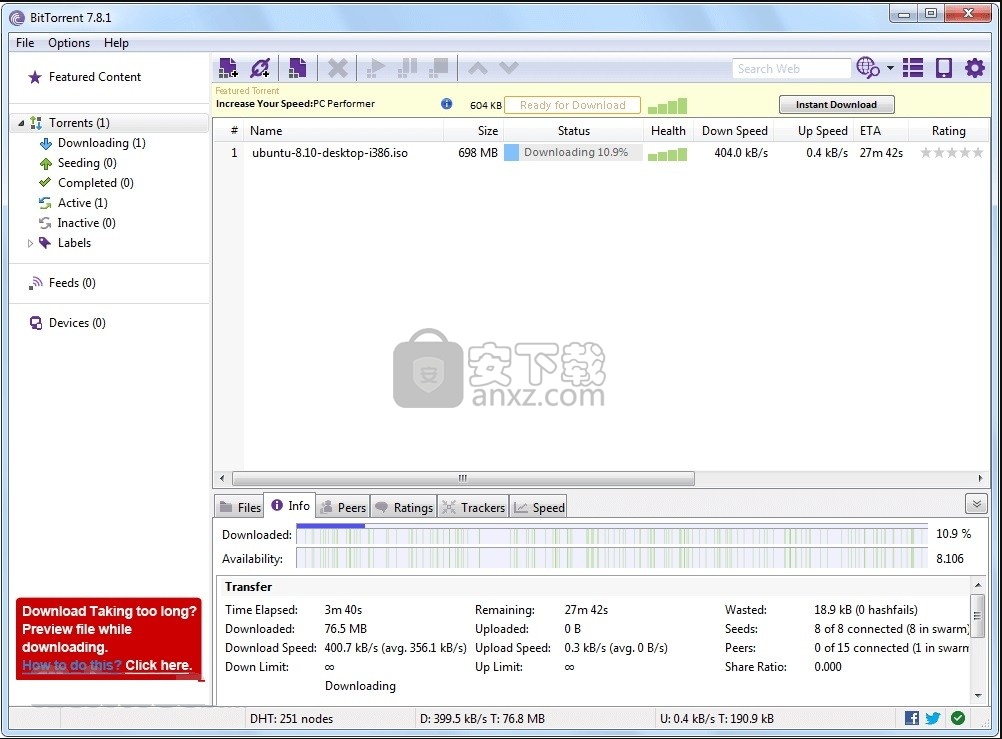1002x739 pixels.
Task: Click the remote device icon in toolbar
Action: [x=944, y=68]
